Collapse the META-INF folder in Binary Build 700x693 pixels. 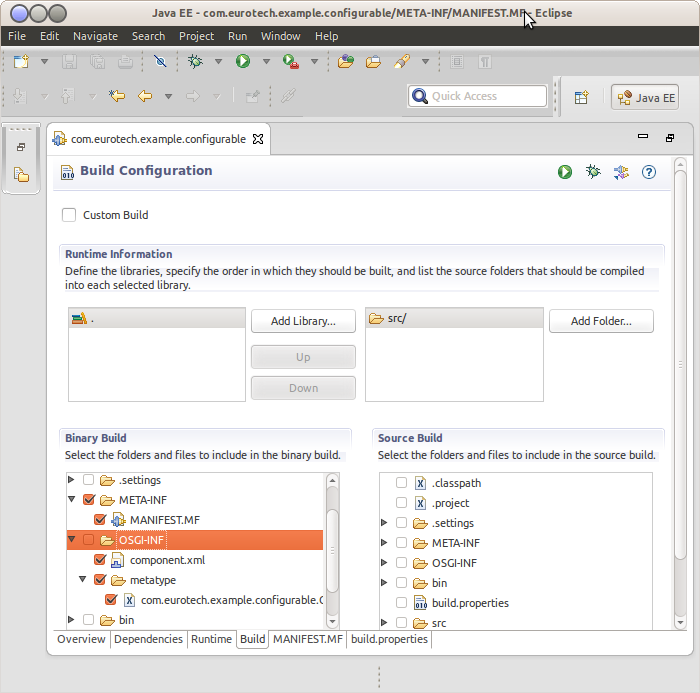tap(72, 500)
